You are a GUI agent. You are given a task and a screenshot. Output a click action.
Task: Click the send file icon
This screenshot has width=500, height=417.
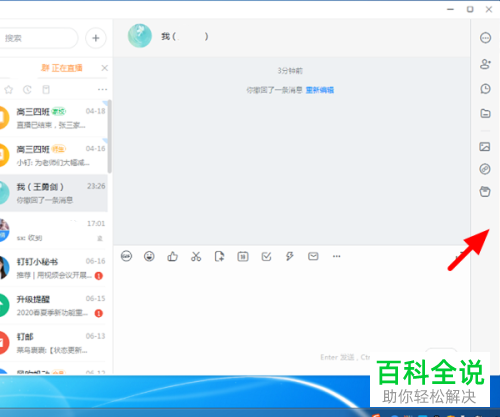[219, 256]
